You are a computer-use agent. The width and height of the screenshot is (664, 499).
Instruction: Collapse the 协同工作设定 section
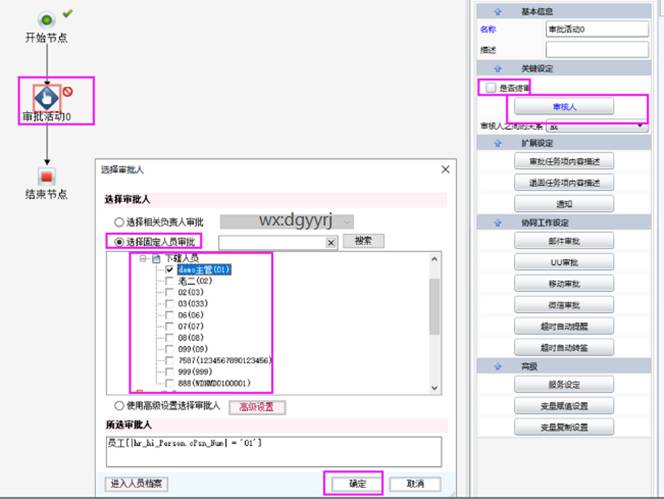495,222
